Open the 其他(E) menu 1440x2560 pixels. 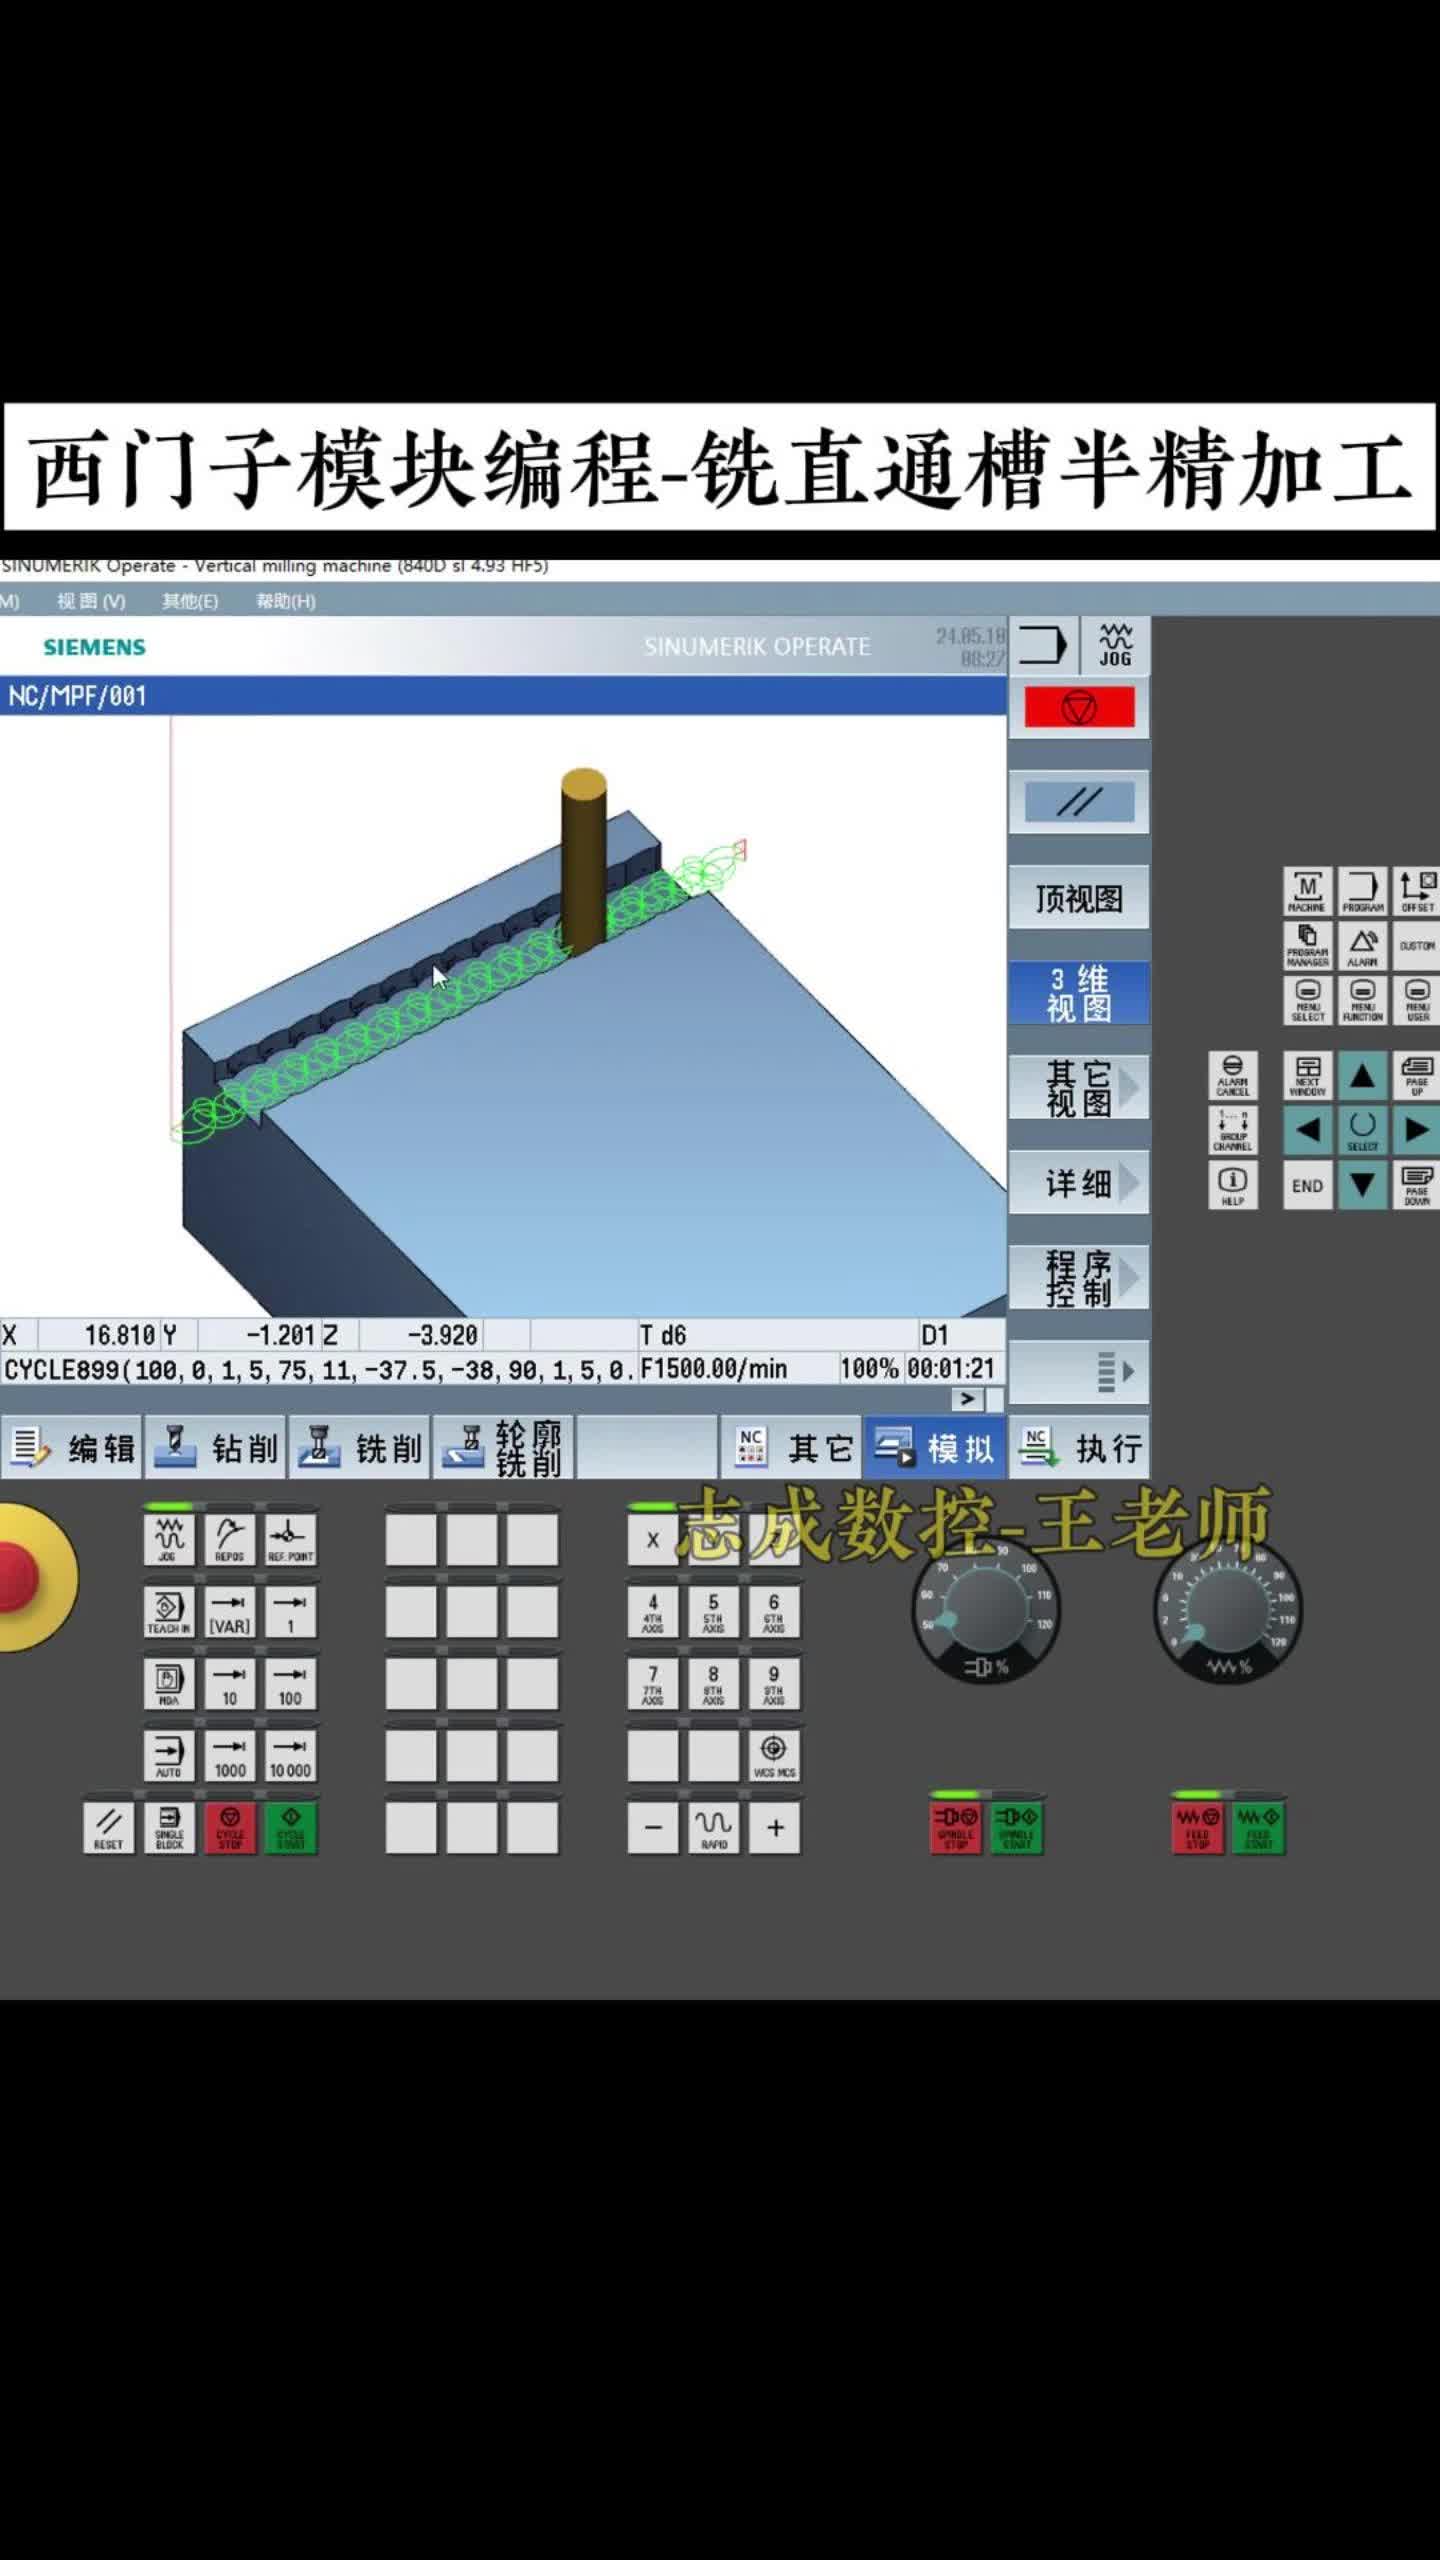190,601
